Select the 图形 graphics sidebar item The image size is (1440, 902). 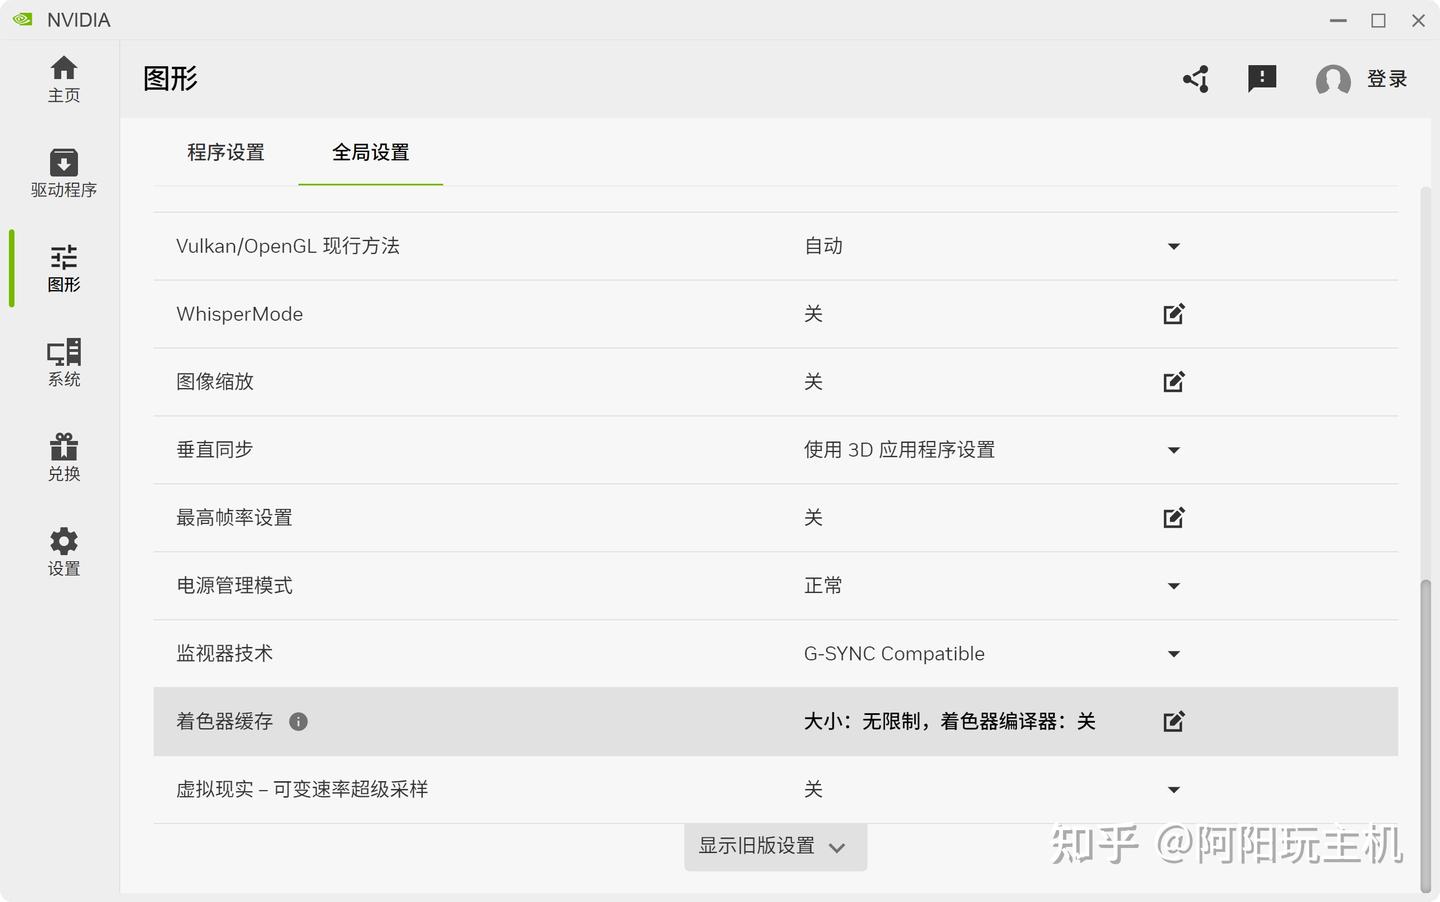(64, 269)
